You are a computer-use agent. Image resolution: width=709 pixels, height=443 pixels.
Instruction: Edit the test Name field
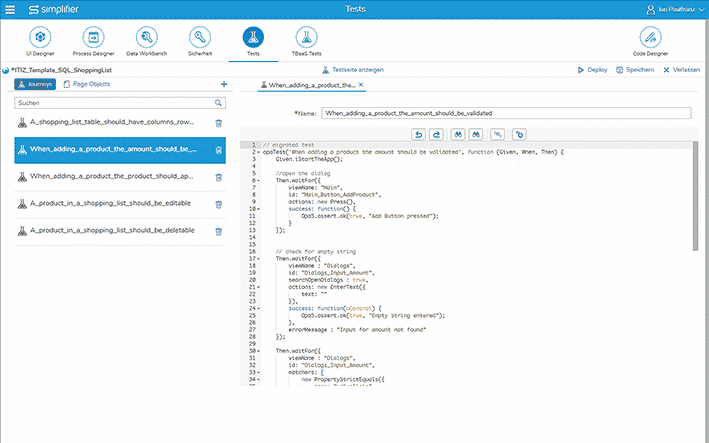pos(506,113)
